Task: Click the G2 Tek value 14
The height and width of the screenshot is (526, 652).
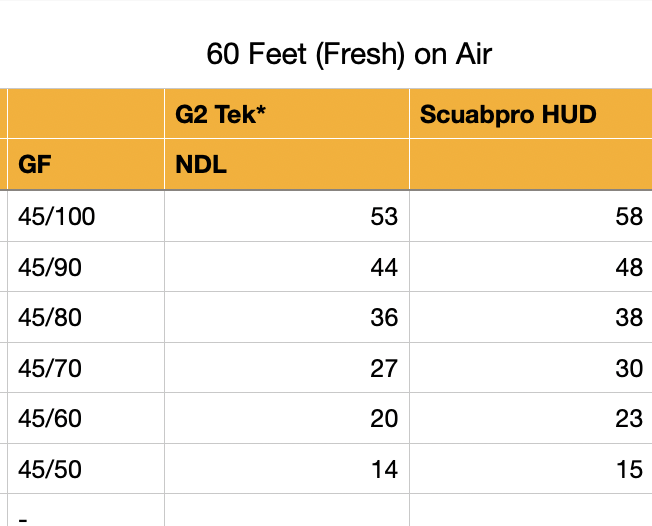Action: [x=286, y=470]
